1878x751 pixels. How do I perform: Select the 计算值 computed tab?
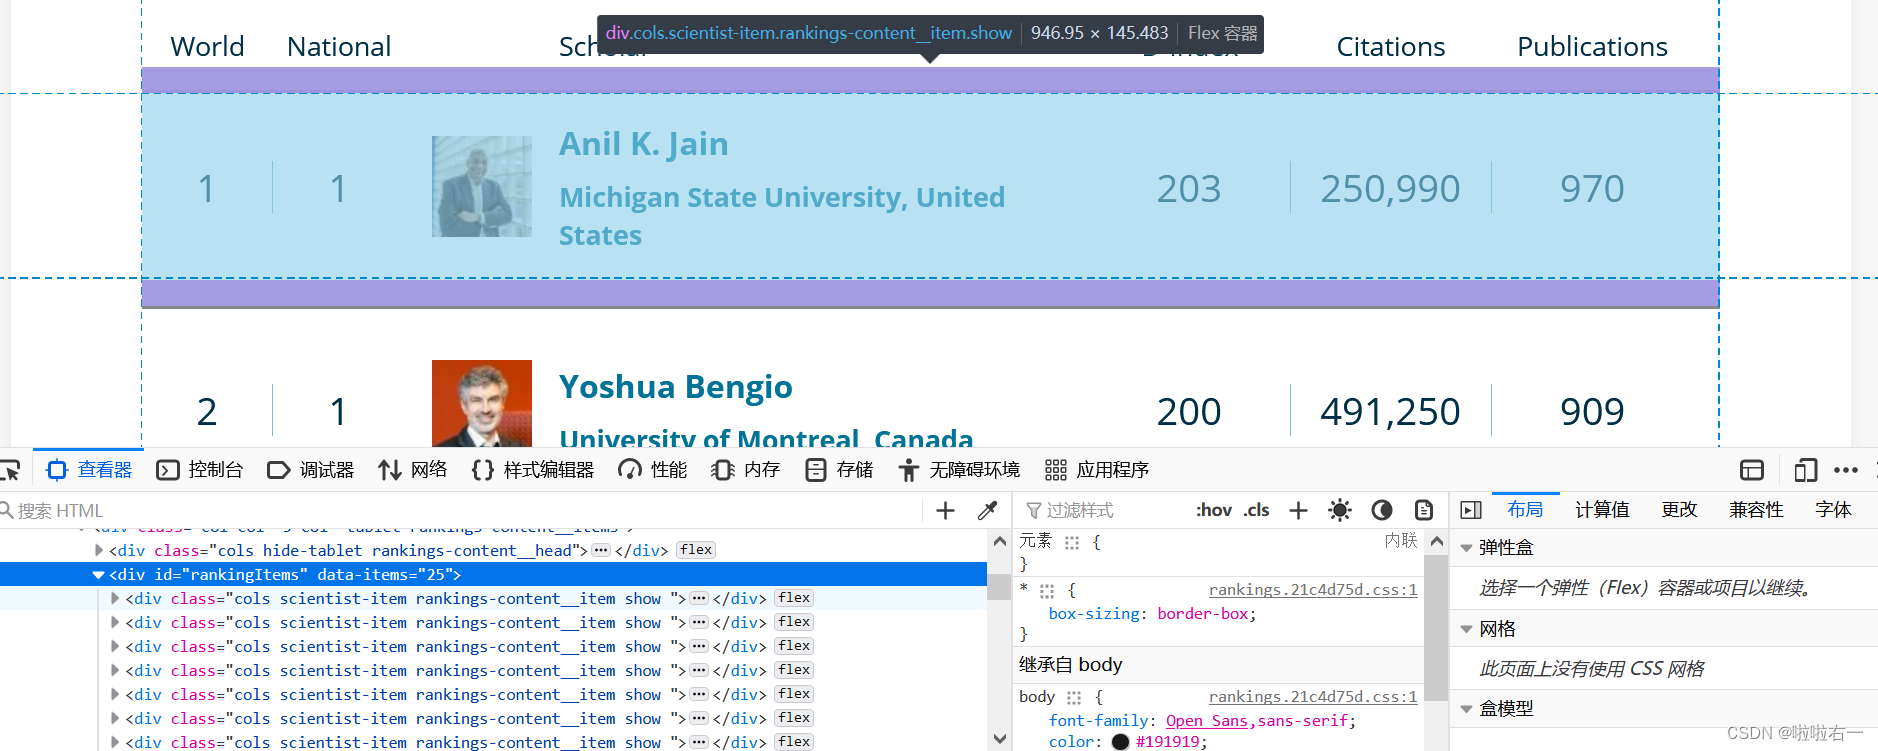point(1602,510)
